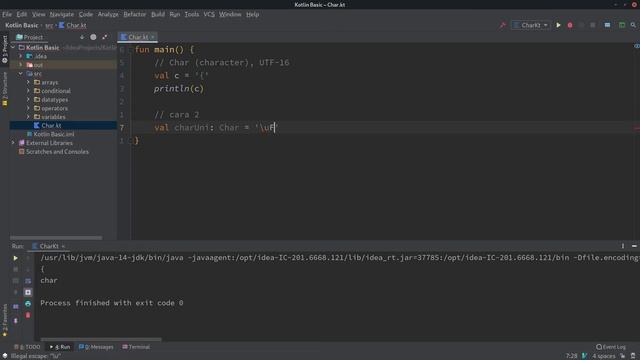Close the CharKt run tab
Screen dimensions: 640x360
tap(63, 246)
